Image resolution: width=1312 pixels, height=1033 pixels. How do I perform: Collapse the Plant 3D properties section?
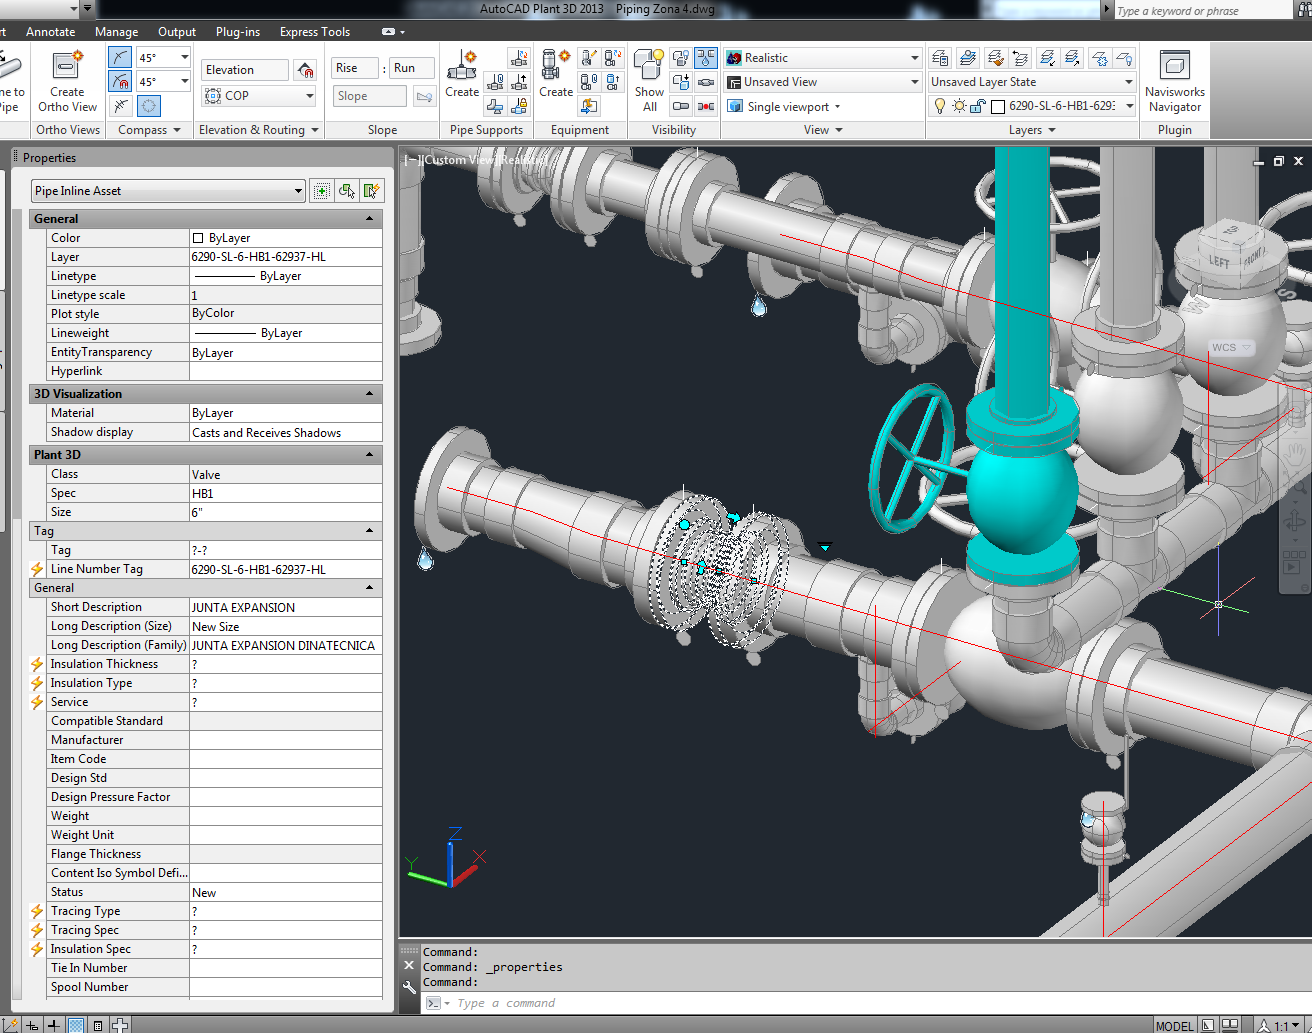pos(369,455)
